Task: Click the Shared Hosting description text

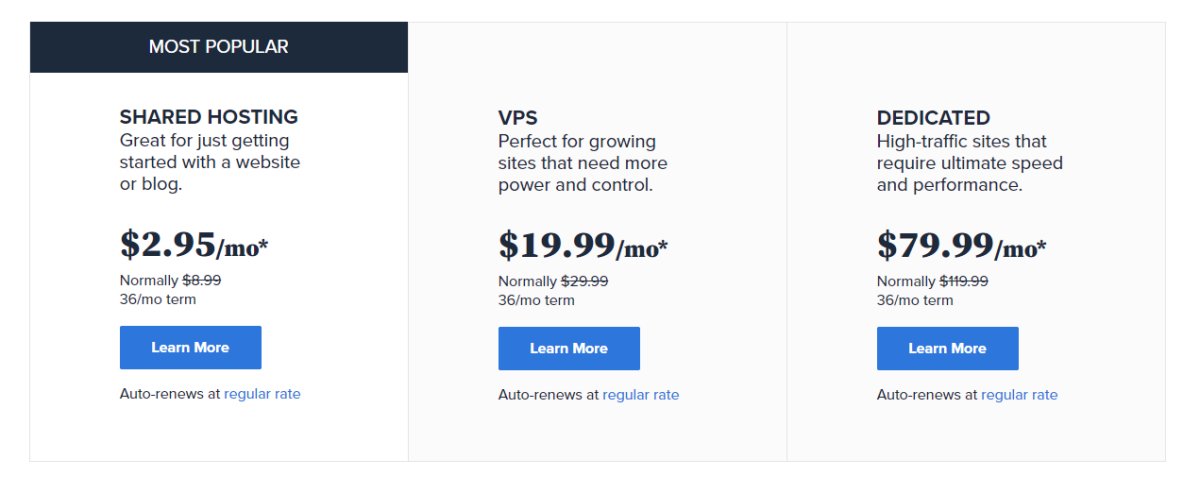Action: tap(210, 162)
